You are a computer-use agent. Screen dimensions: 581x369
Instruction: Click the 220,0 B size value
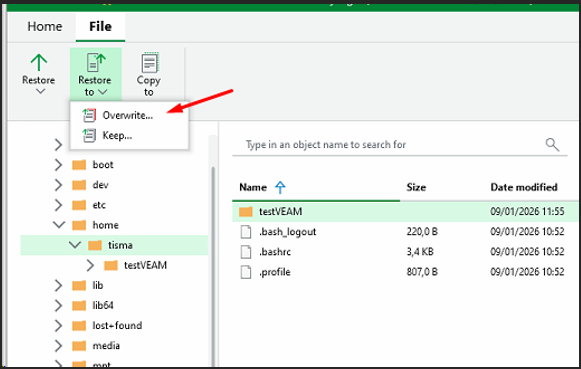(422, 232)
